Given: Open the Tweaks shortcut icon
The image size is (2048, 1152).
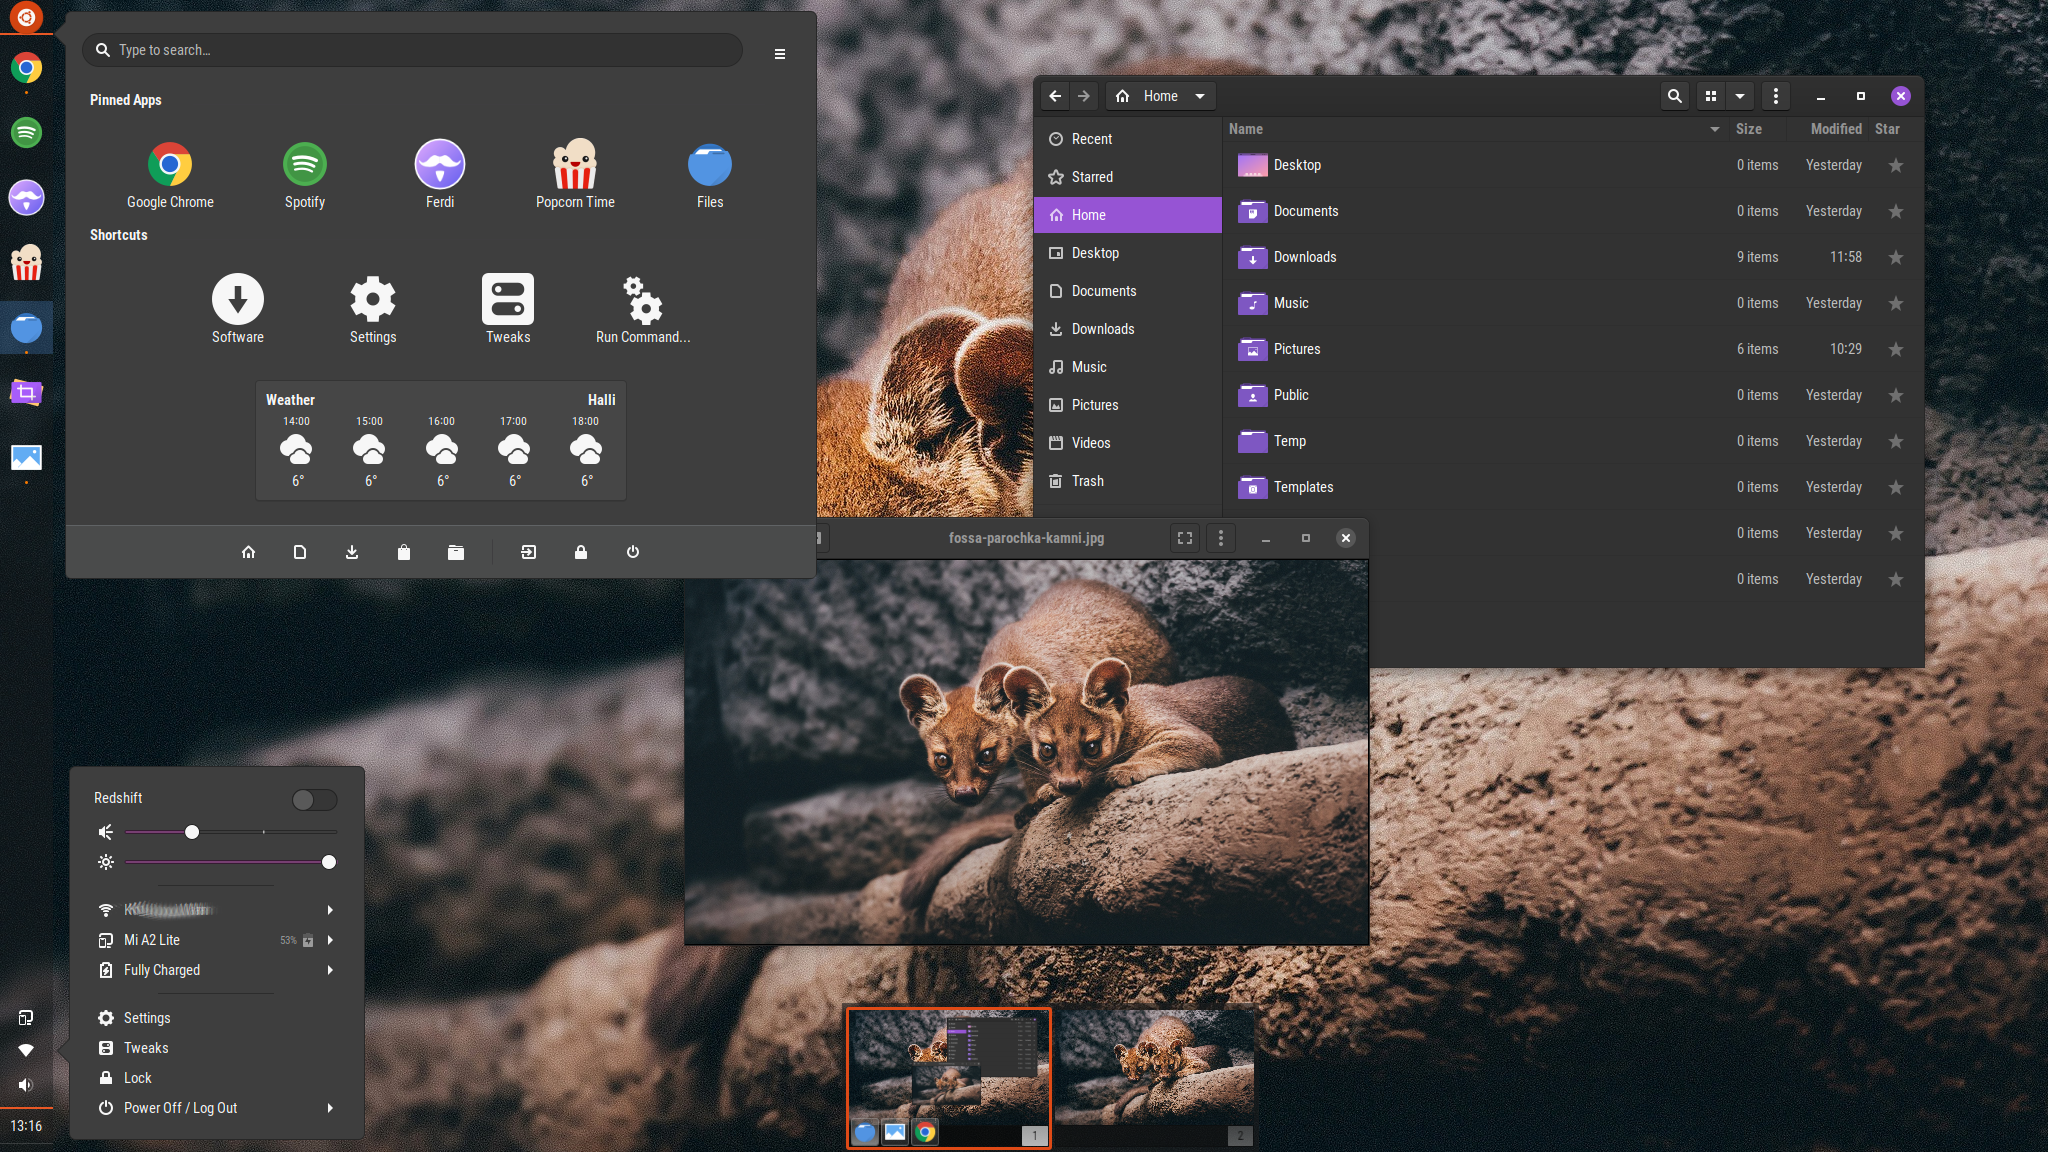Looking at the screenshot, I should click(x=508, y=300).
